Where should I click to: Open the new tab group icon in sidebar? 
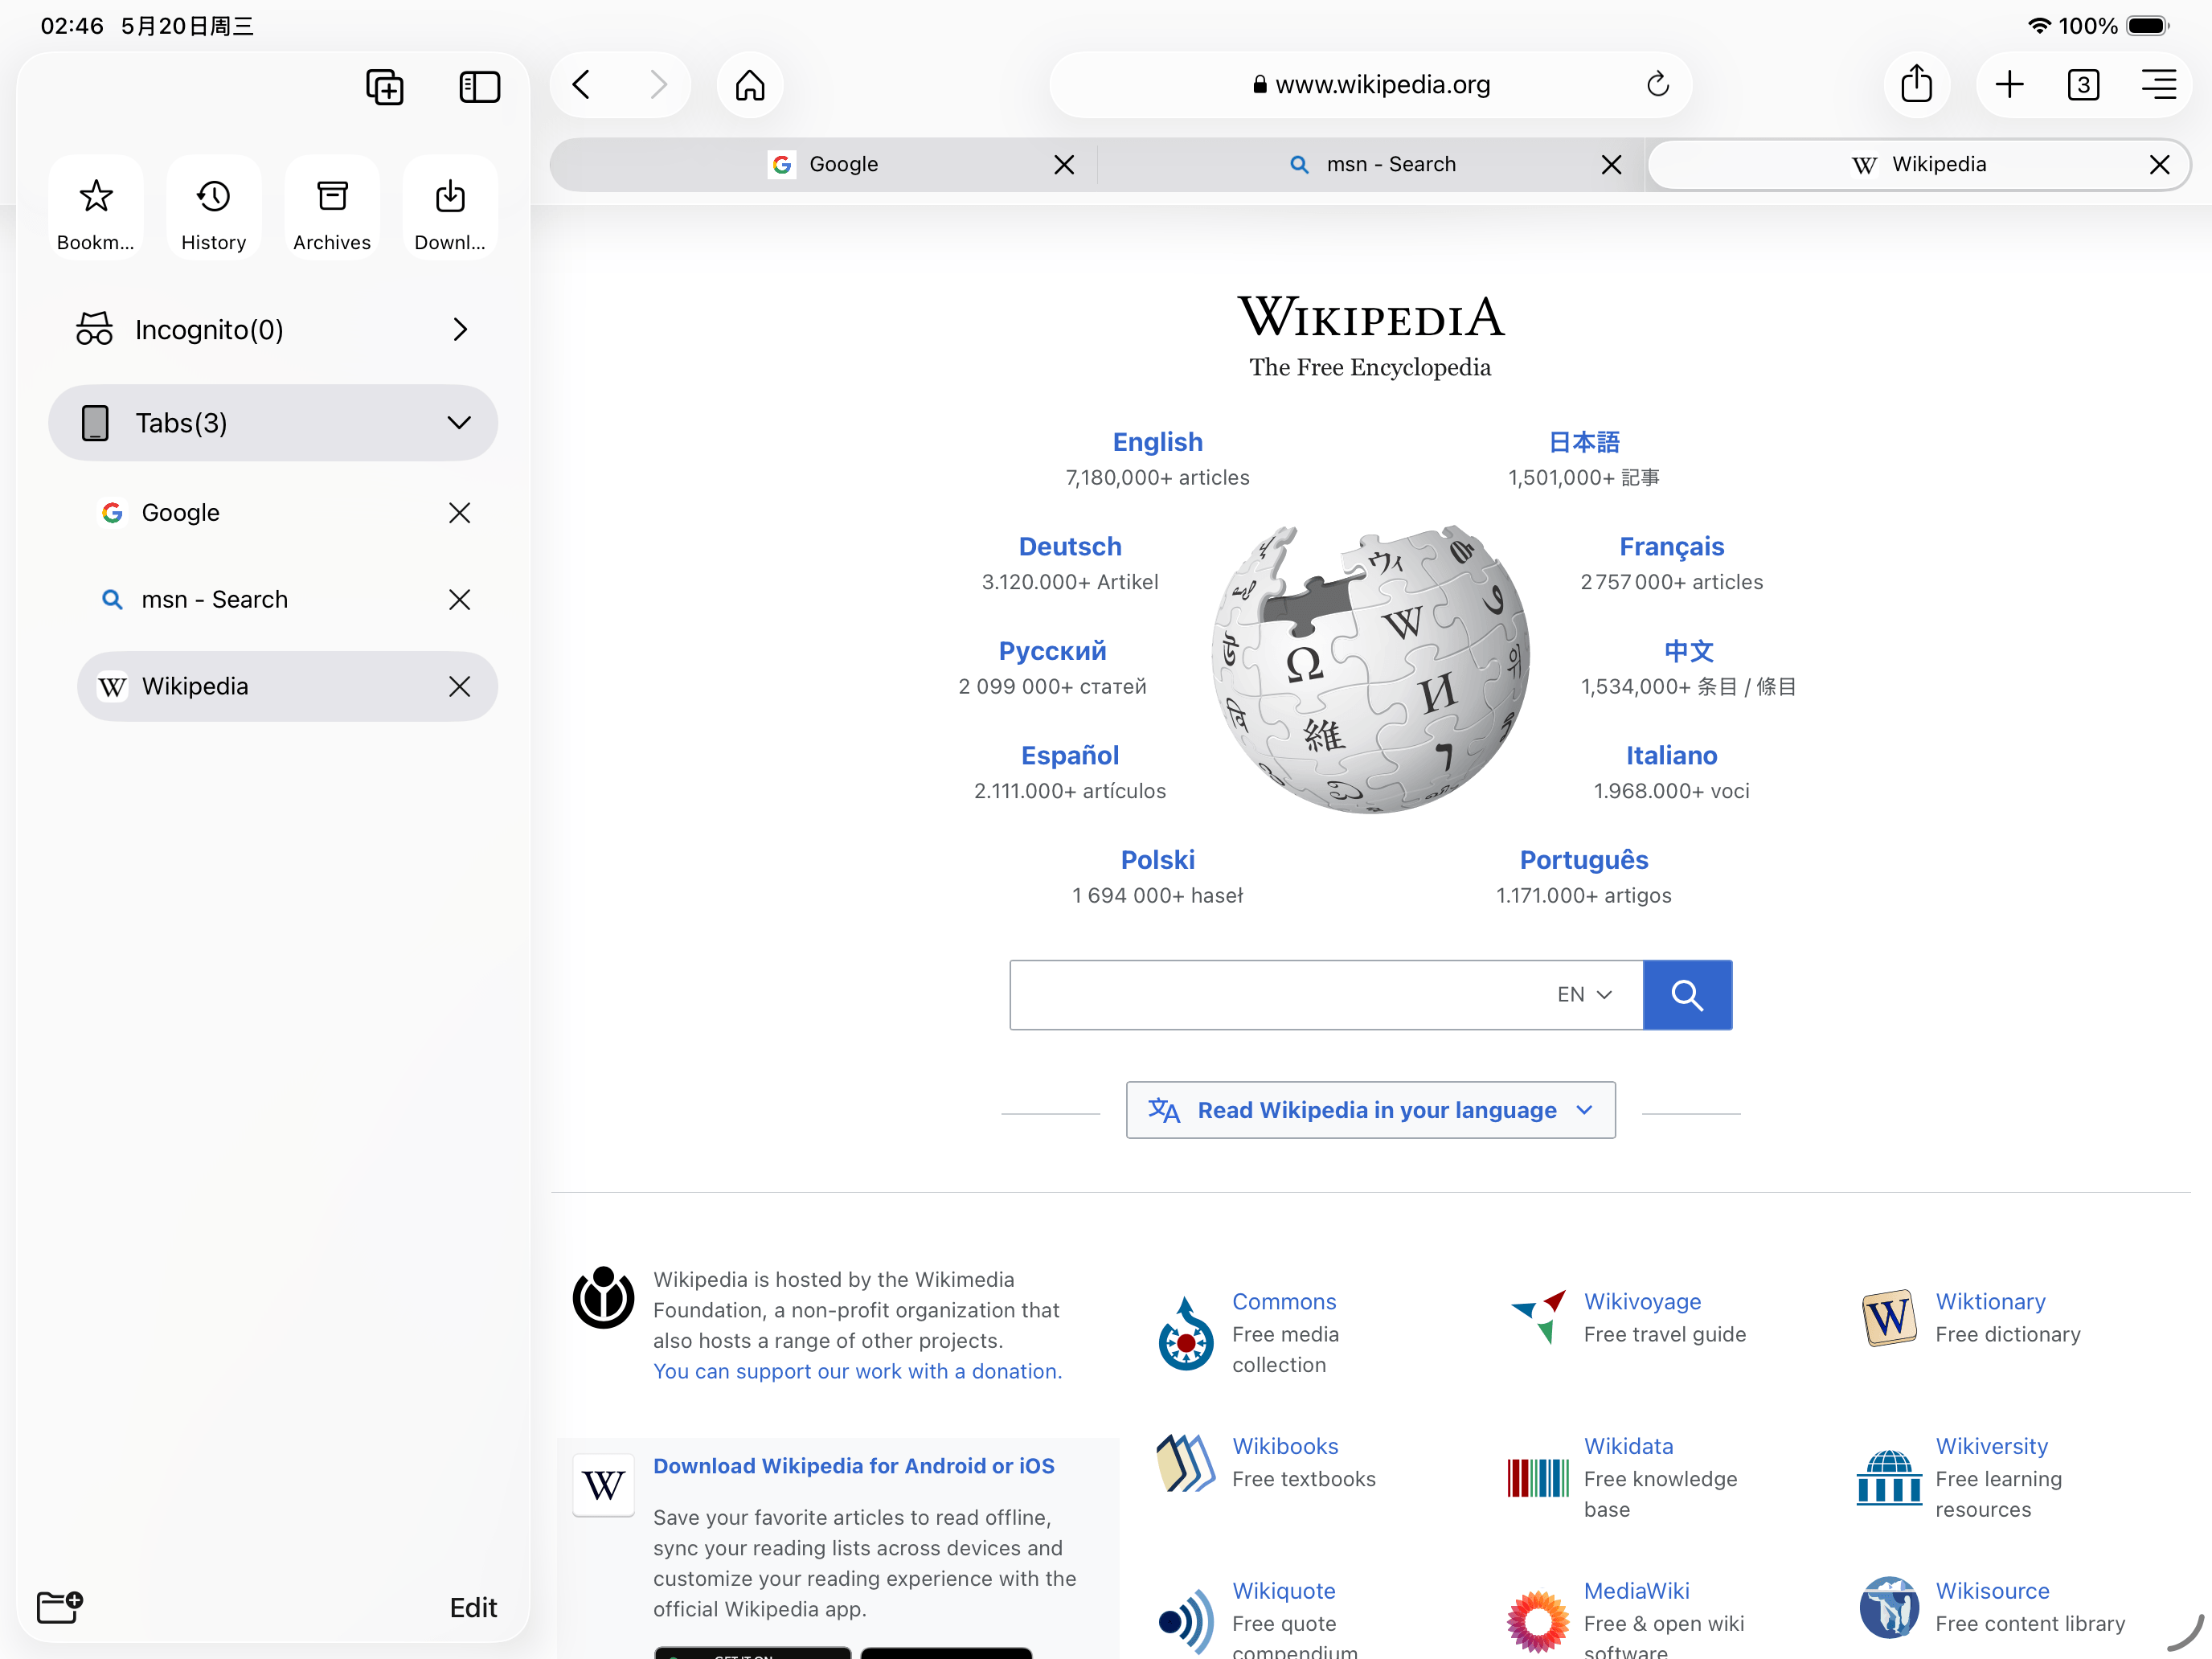coord(384,87)
